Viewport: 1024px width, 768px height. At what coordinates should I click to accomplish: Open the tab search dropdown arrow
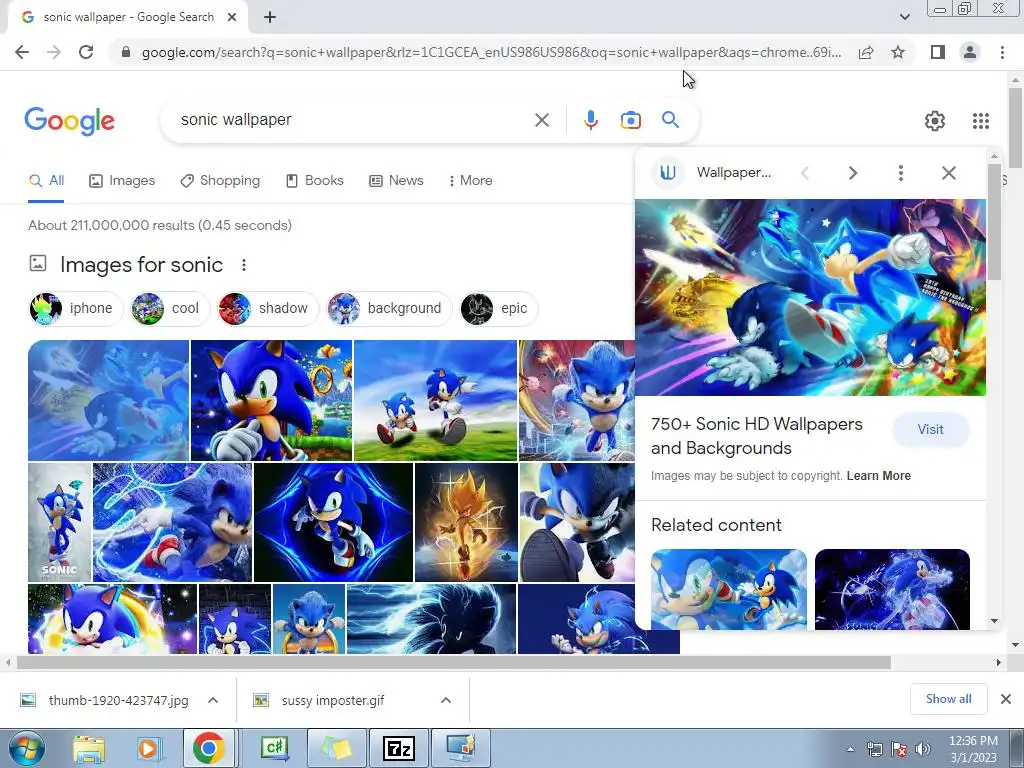pyautogui.click(x=904, y=17)
